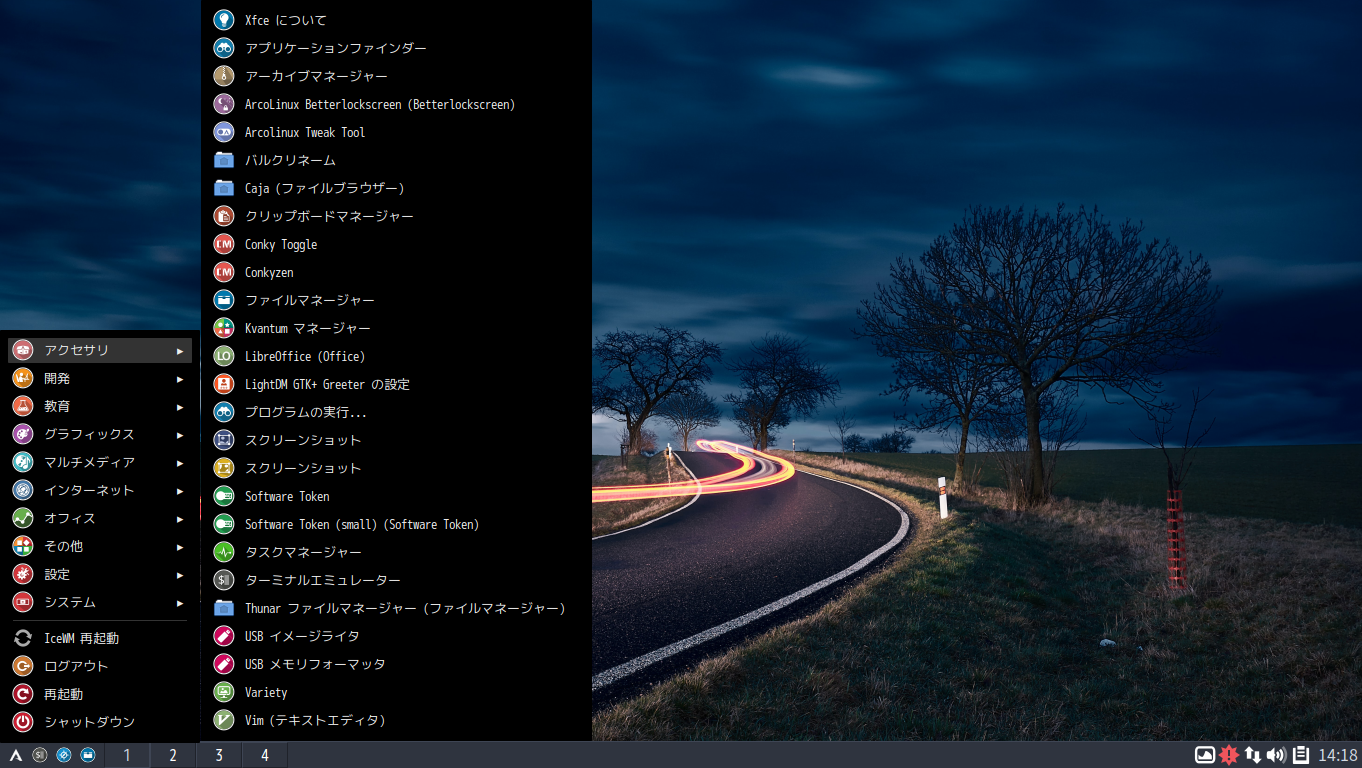This screenshot has width=1362, height=768.
Task: Open LibreOffice (Office)
Action: pos(396,356)
